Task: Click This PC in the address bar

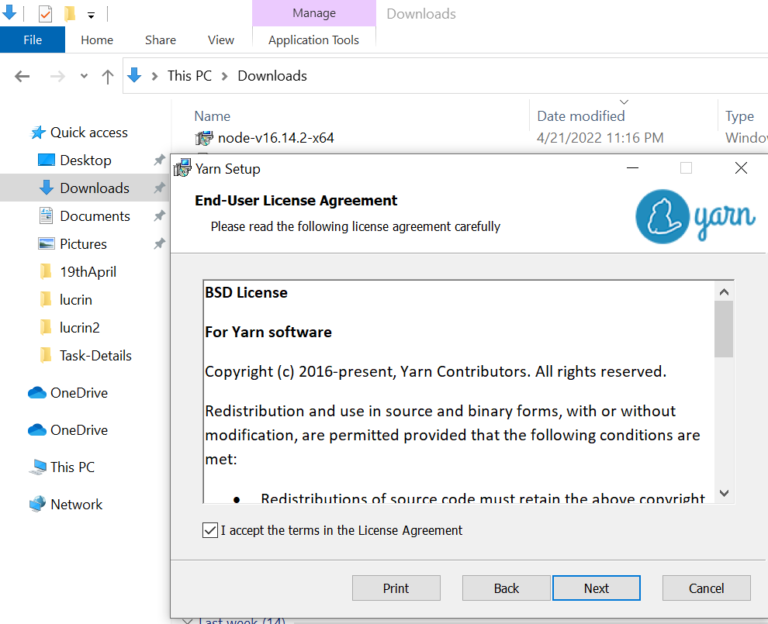Action: 190,76
